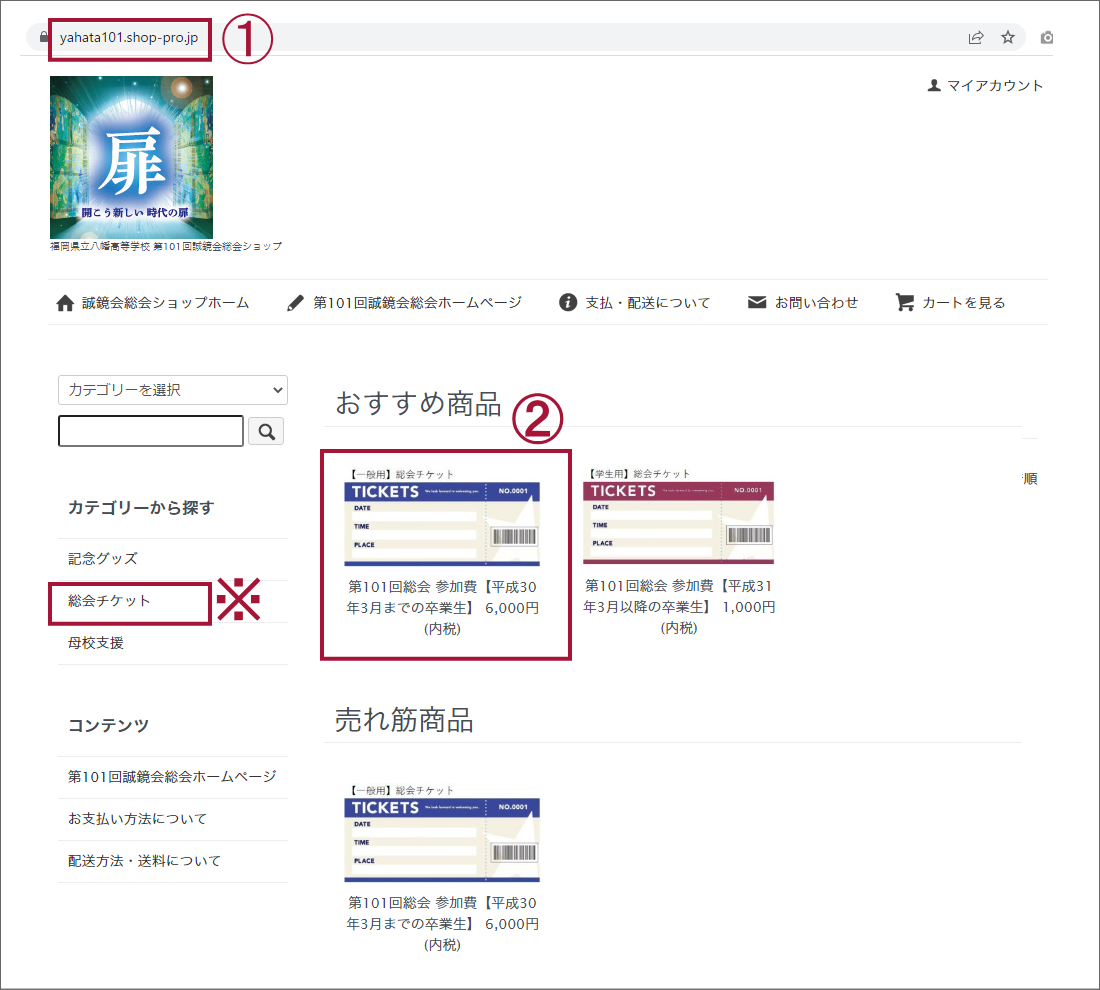Open the camera icon at top right
Screen dimensions: 1100x990
[1047, 38]
